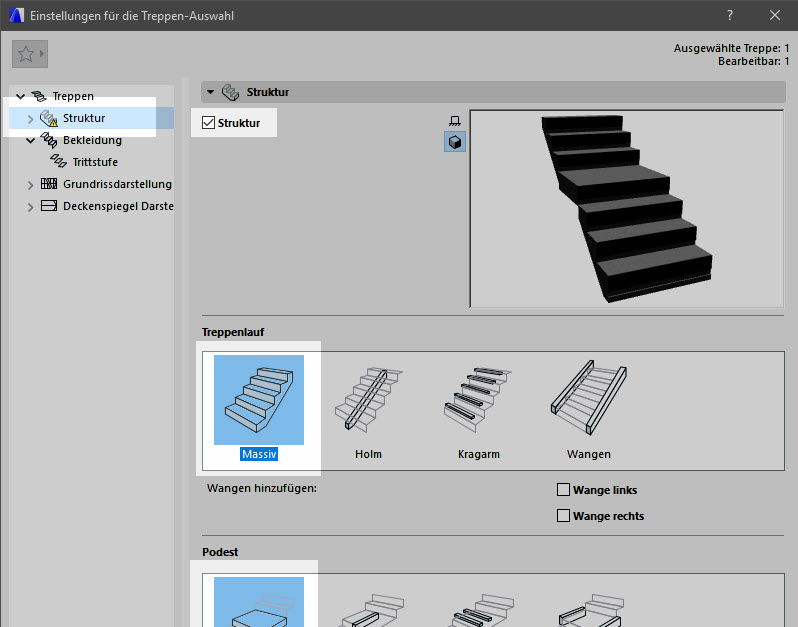Expand the Struktur tree node
The image size is (798, 627).
pyautogui.click(x=31, y=119)
